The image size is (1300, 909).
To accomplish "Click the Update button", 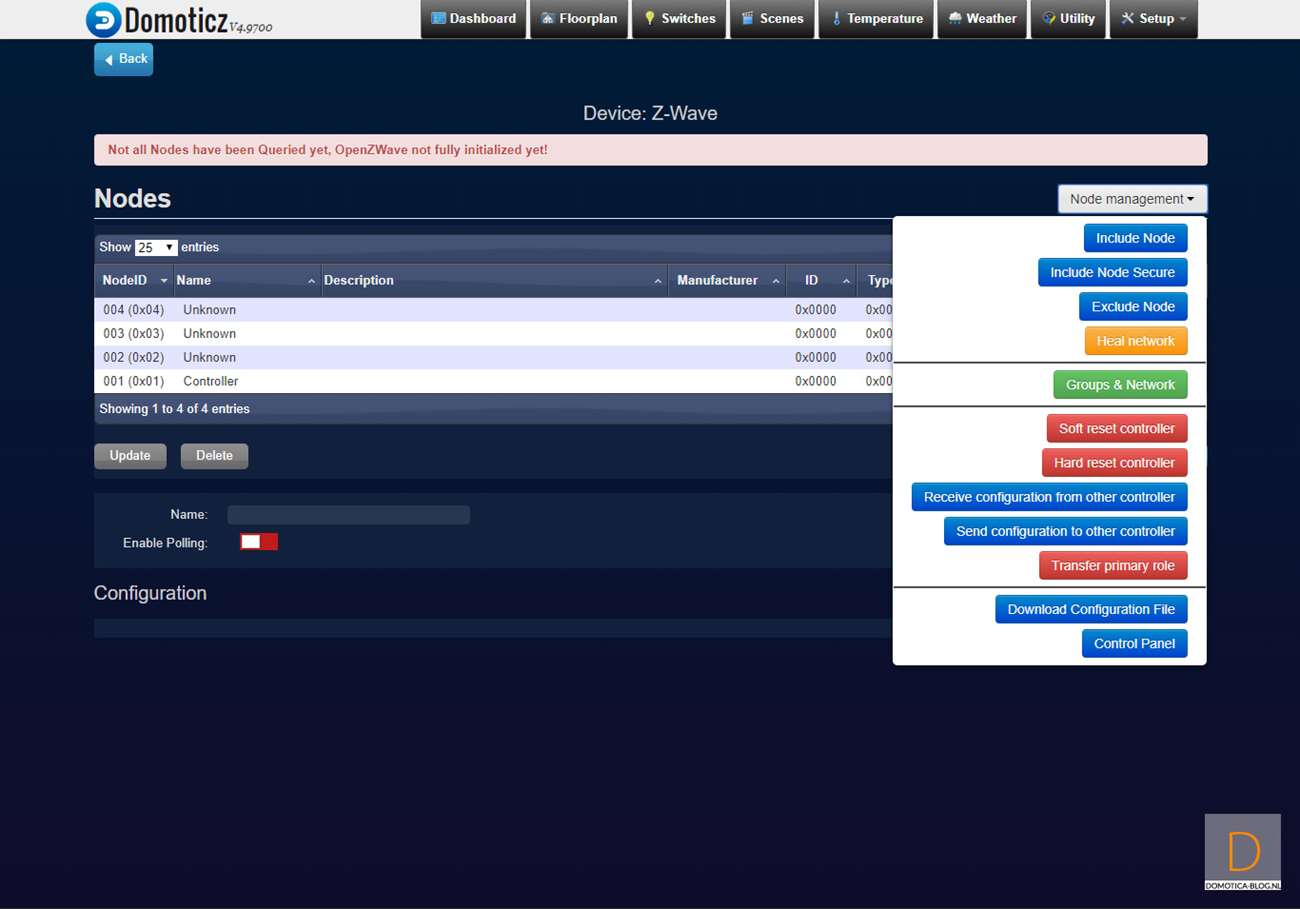I will click(130, 456).
